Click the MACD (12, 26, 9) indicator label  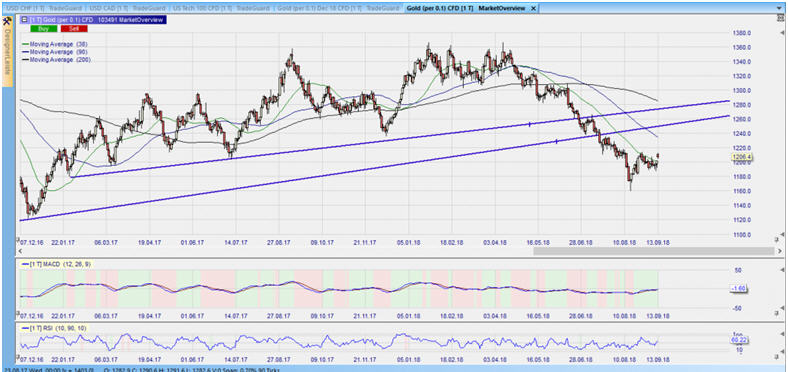pyautogui.click(x=56, y=264)
